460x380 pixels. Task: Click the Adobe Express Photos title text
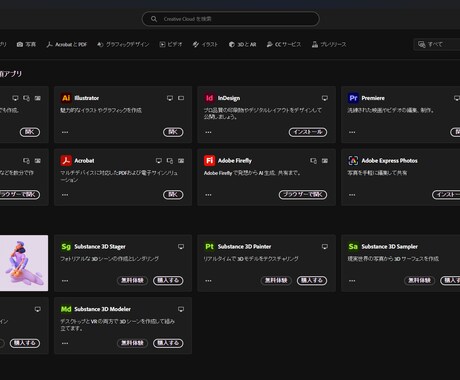[x=389, y=161]
